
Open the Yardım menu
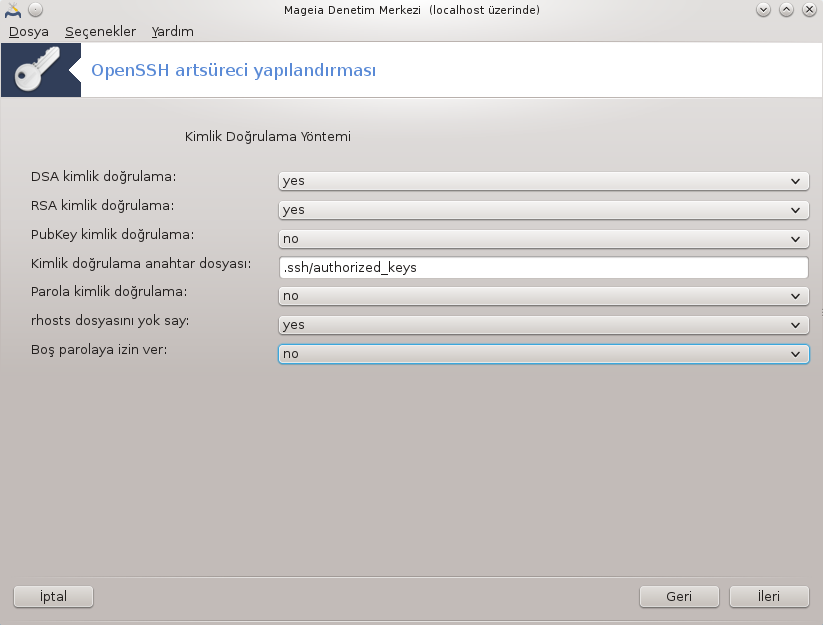pyautogui.click(x=172, y=31)
